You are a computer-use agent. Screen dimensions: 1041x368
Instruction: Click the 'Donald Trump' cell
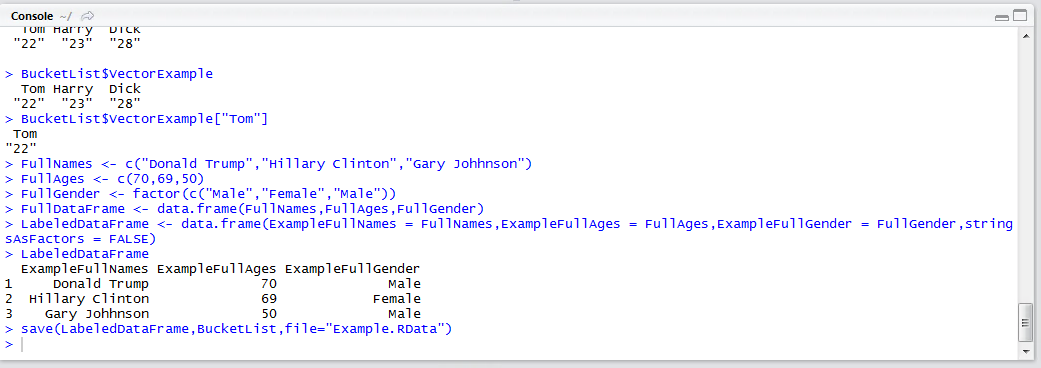click(101, 284)
